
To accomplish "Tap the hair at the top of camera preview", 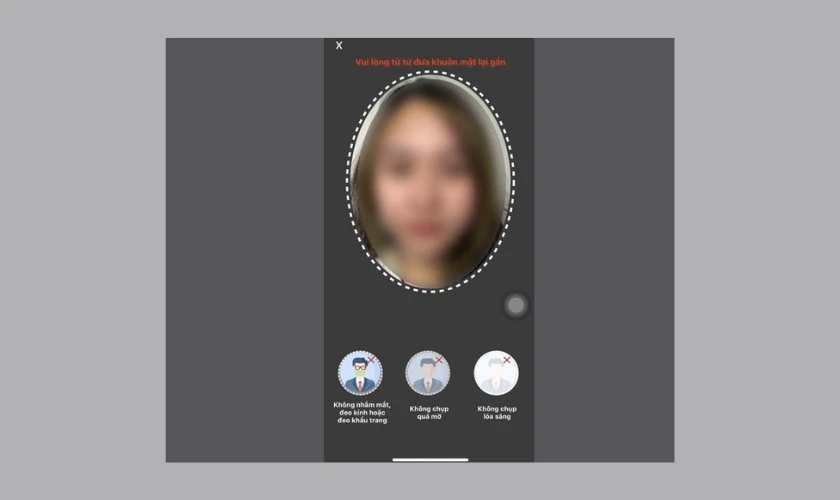I will pyautogui.click(x=430, y=95).
